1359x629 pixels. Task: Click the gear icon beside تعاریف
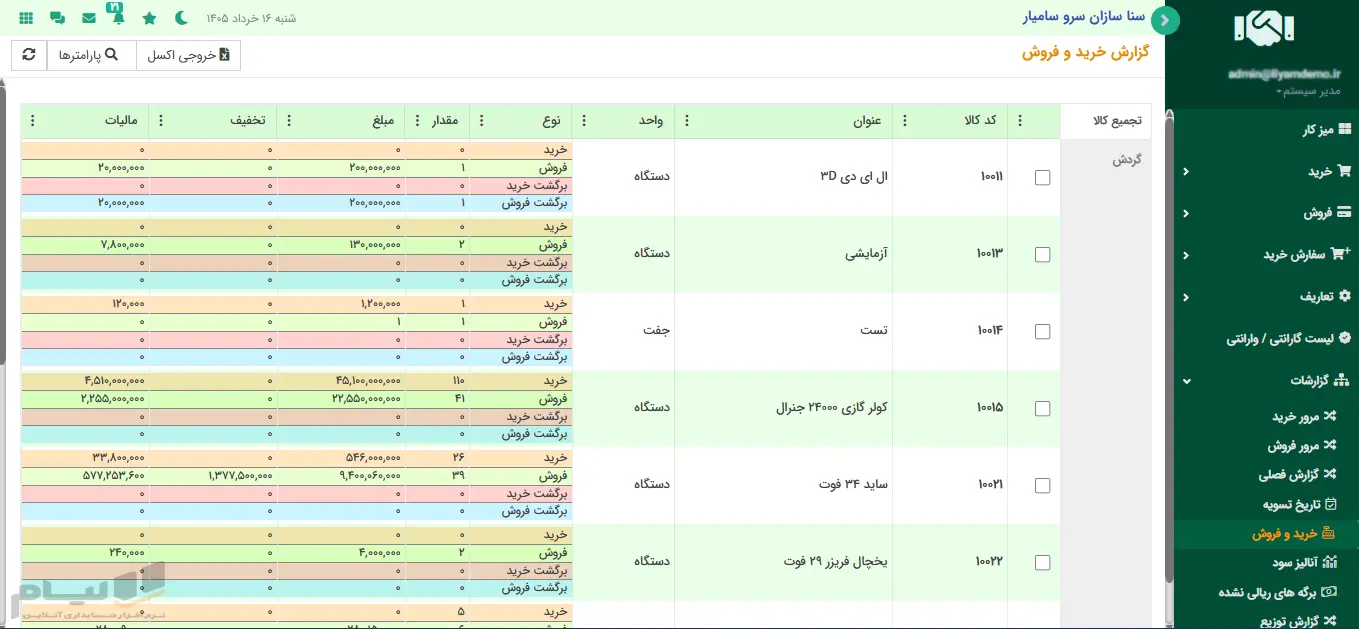click(1344, 297)
